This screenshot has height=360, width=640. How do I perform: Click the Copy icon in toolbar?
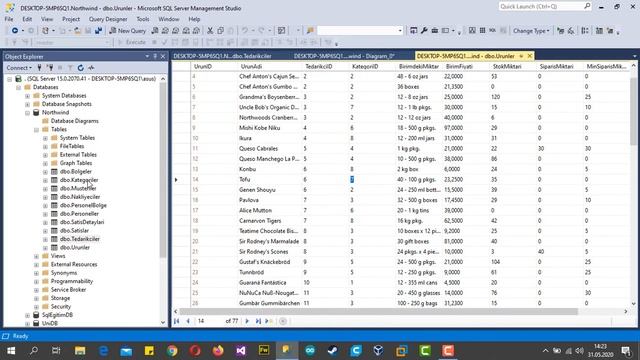click(220, 31)
